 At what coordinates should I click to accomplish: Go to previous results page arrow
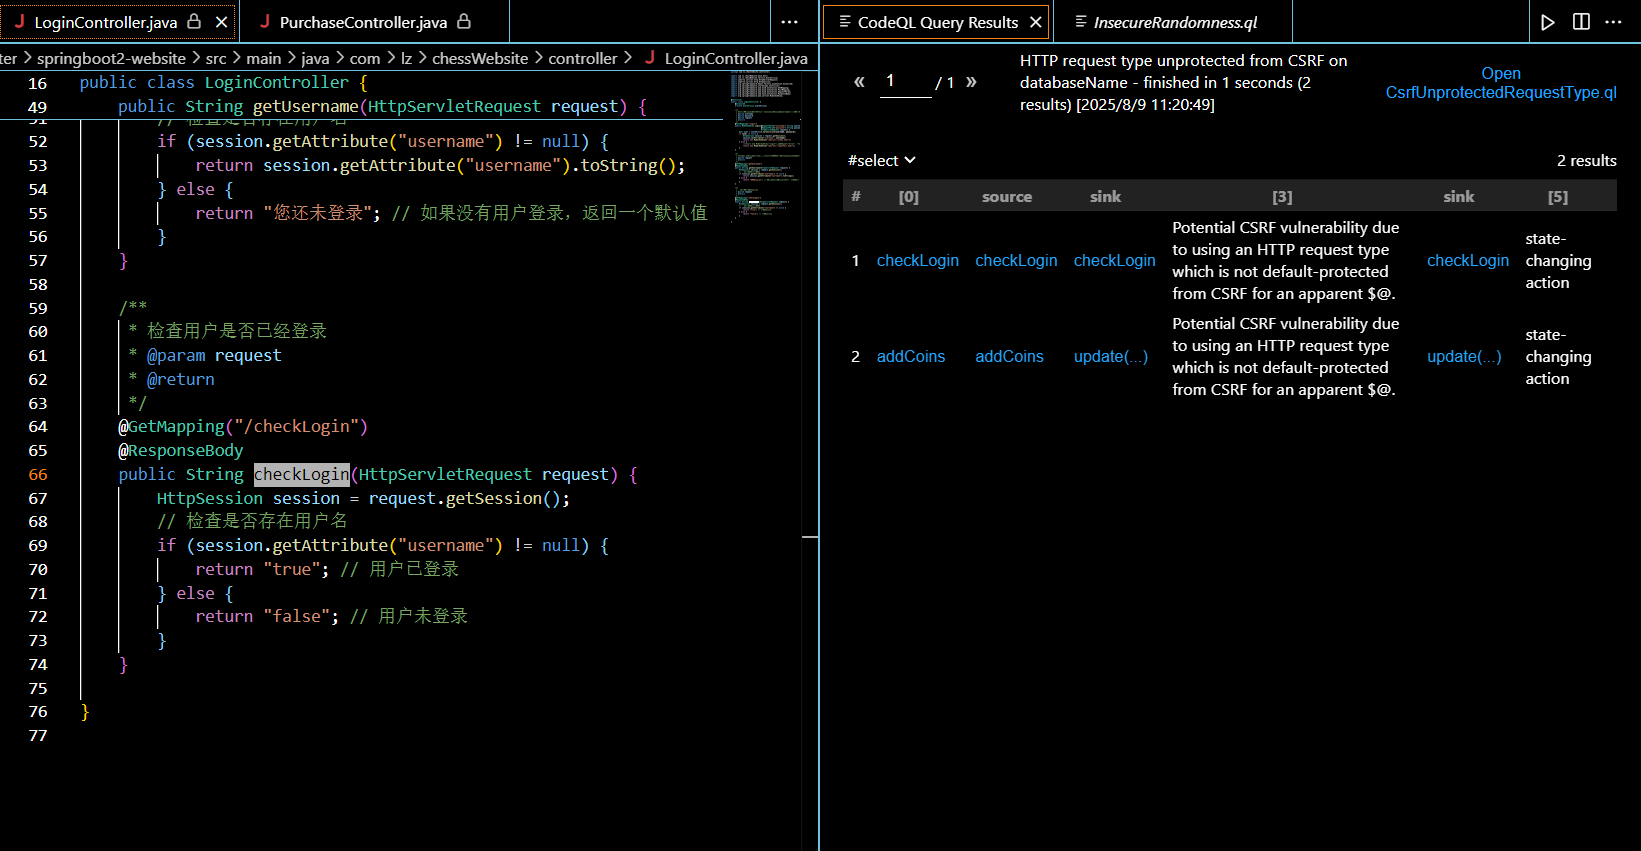pyautogui.click(x=858, y=82)
